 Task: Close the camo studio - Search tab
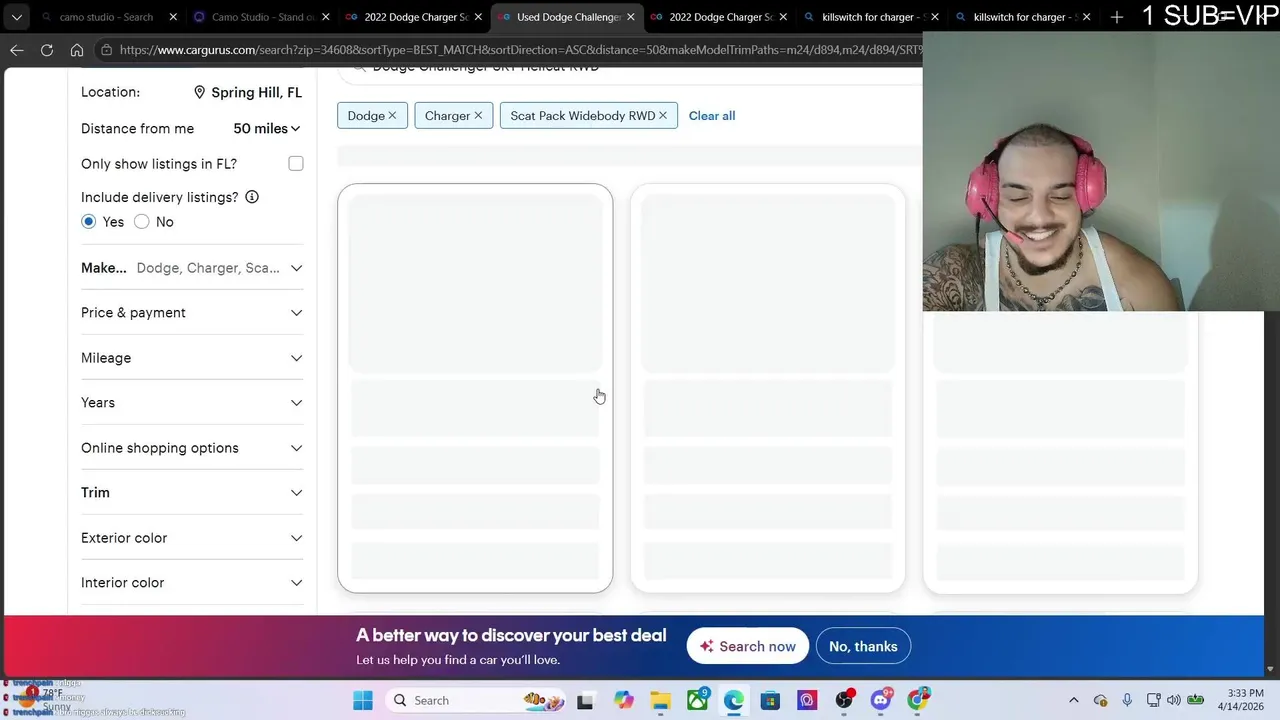(173, 17)
